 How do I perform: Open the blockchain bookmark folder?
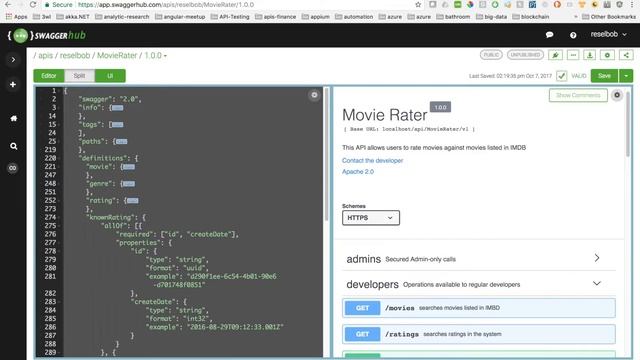[x=531, y=17]
